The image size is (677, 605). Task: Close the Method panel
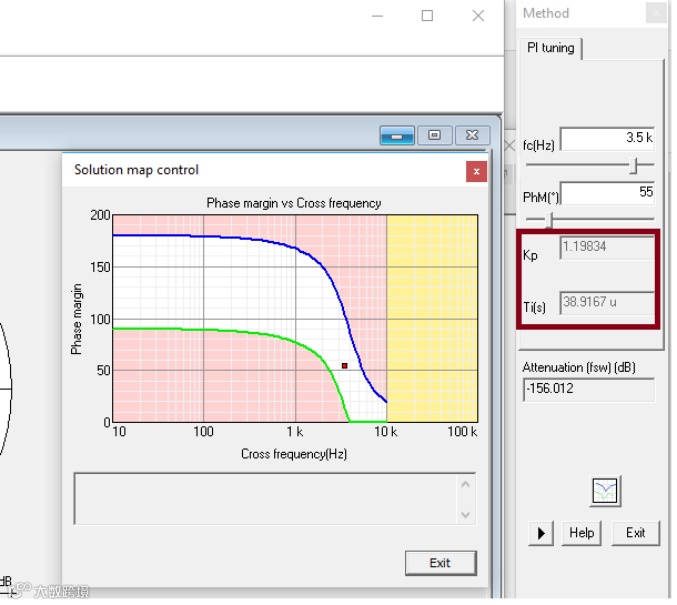click(656, 13)
